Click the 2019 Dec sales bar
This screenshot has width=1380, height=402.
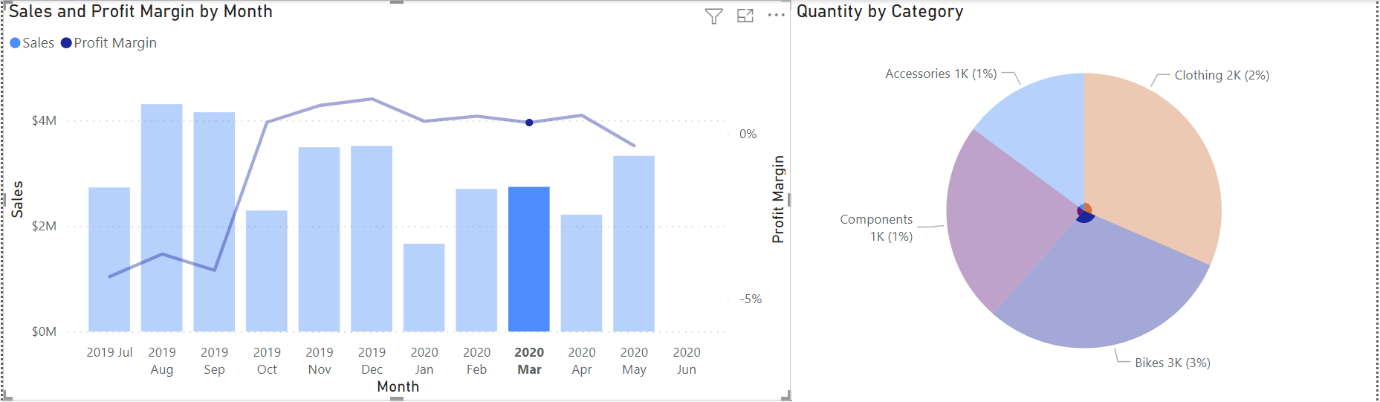372,238
